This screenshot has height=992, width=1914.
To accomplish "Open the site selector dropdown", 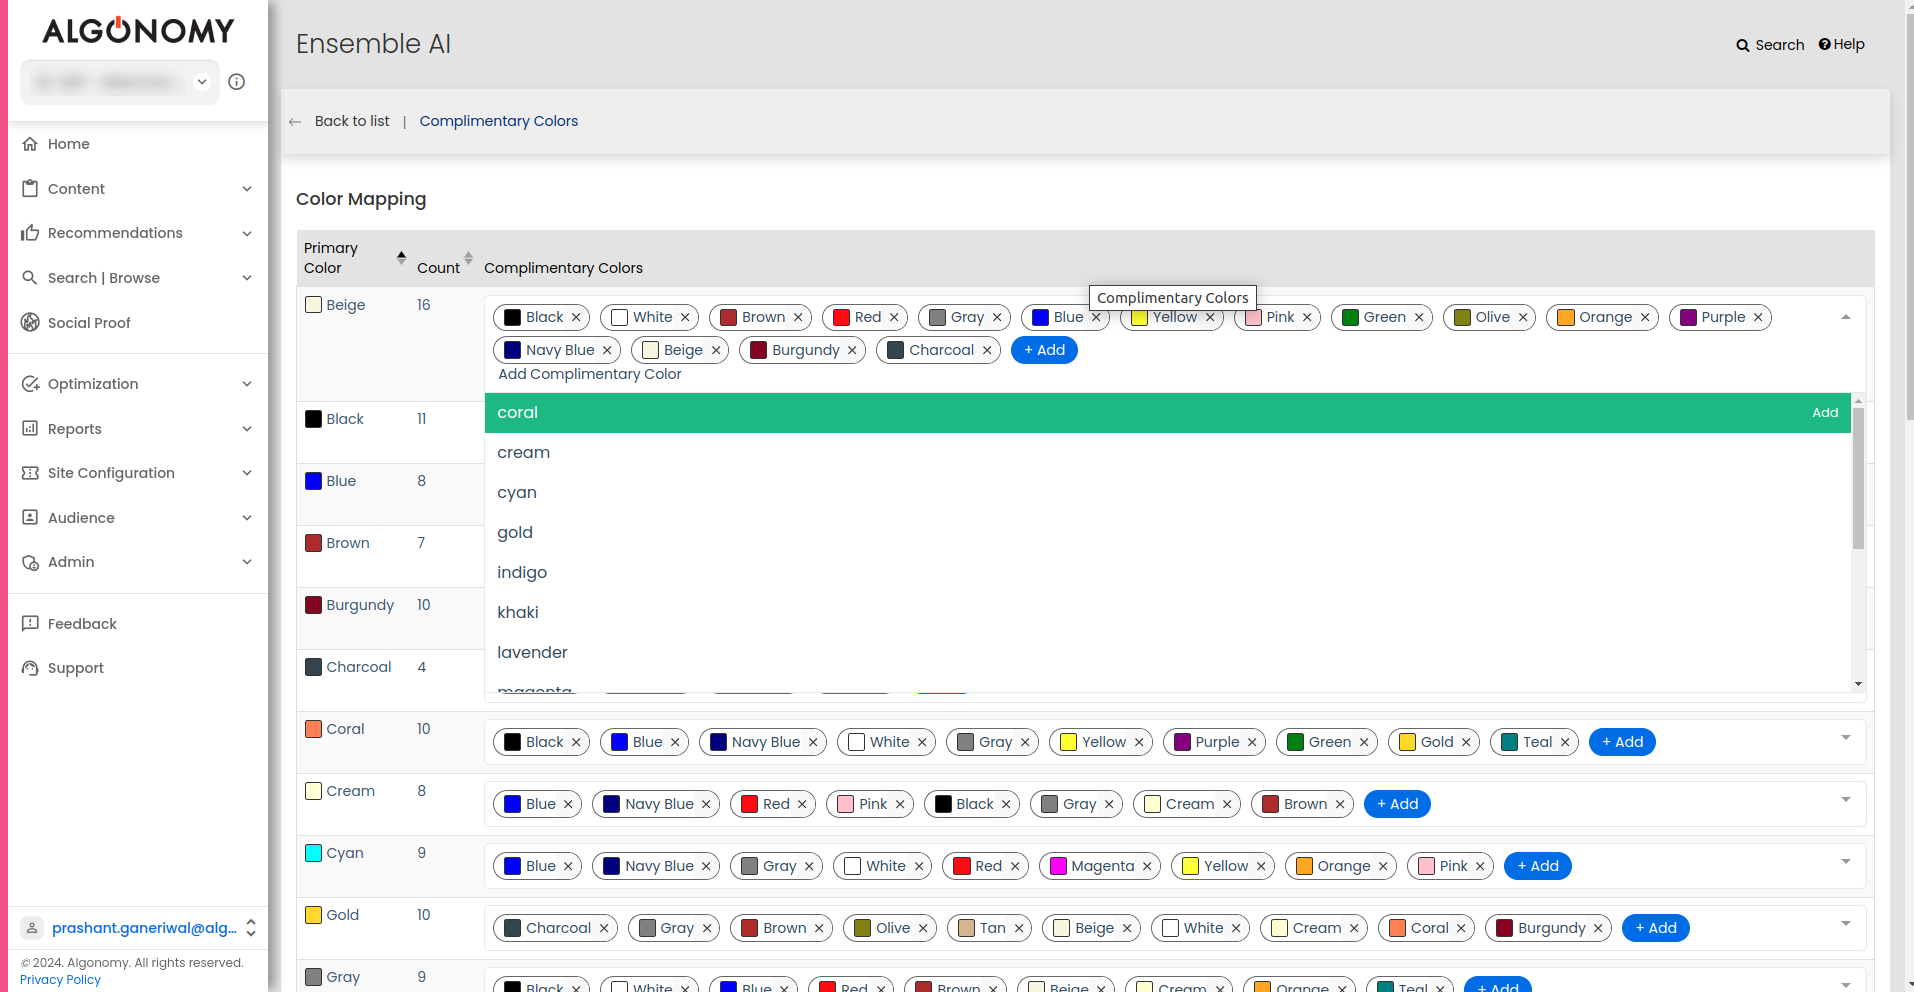I will pos(202,82).
